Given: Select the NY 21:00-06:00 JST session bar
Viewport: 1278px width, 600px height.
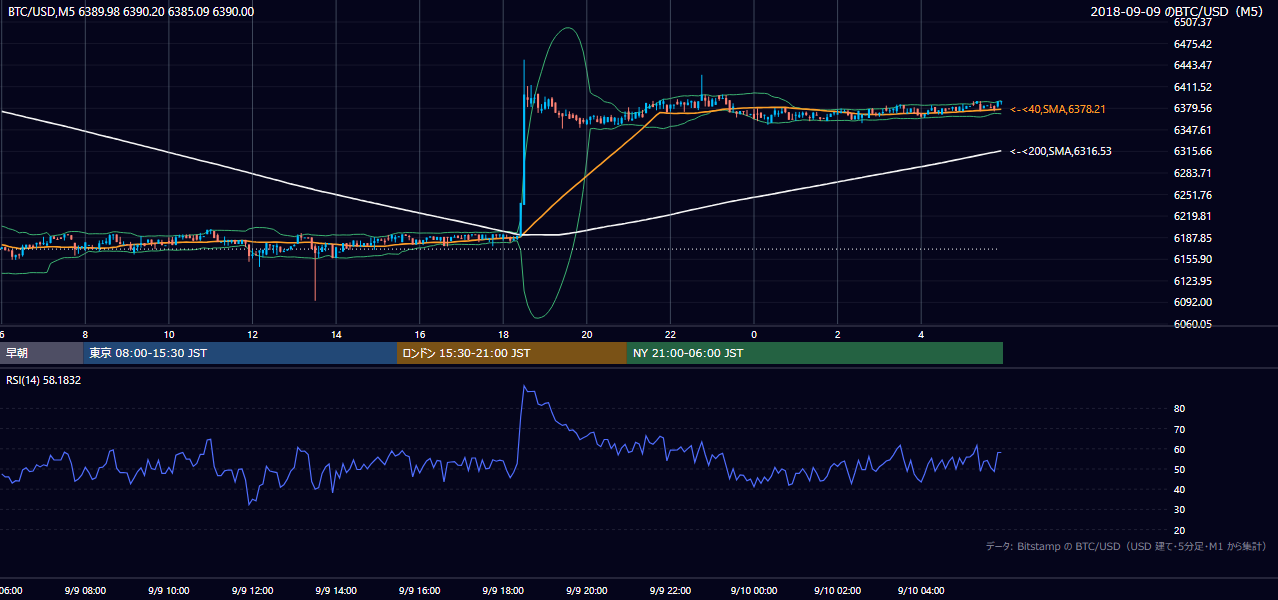Looking at the screenshot, I should click(x=815, y=353).
